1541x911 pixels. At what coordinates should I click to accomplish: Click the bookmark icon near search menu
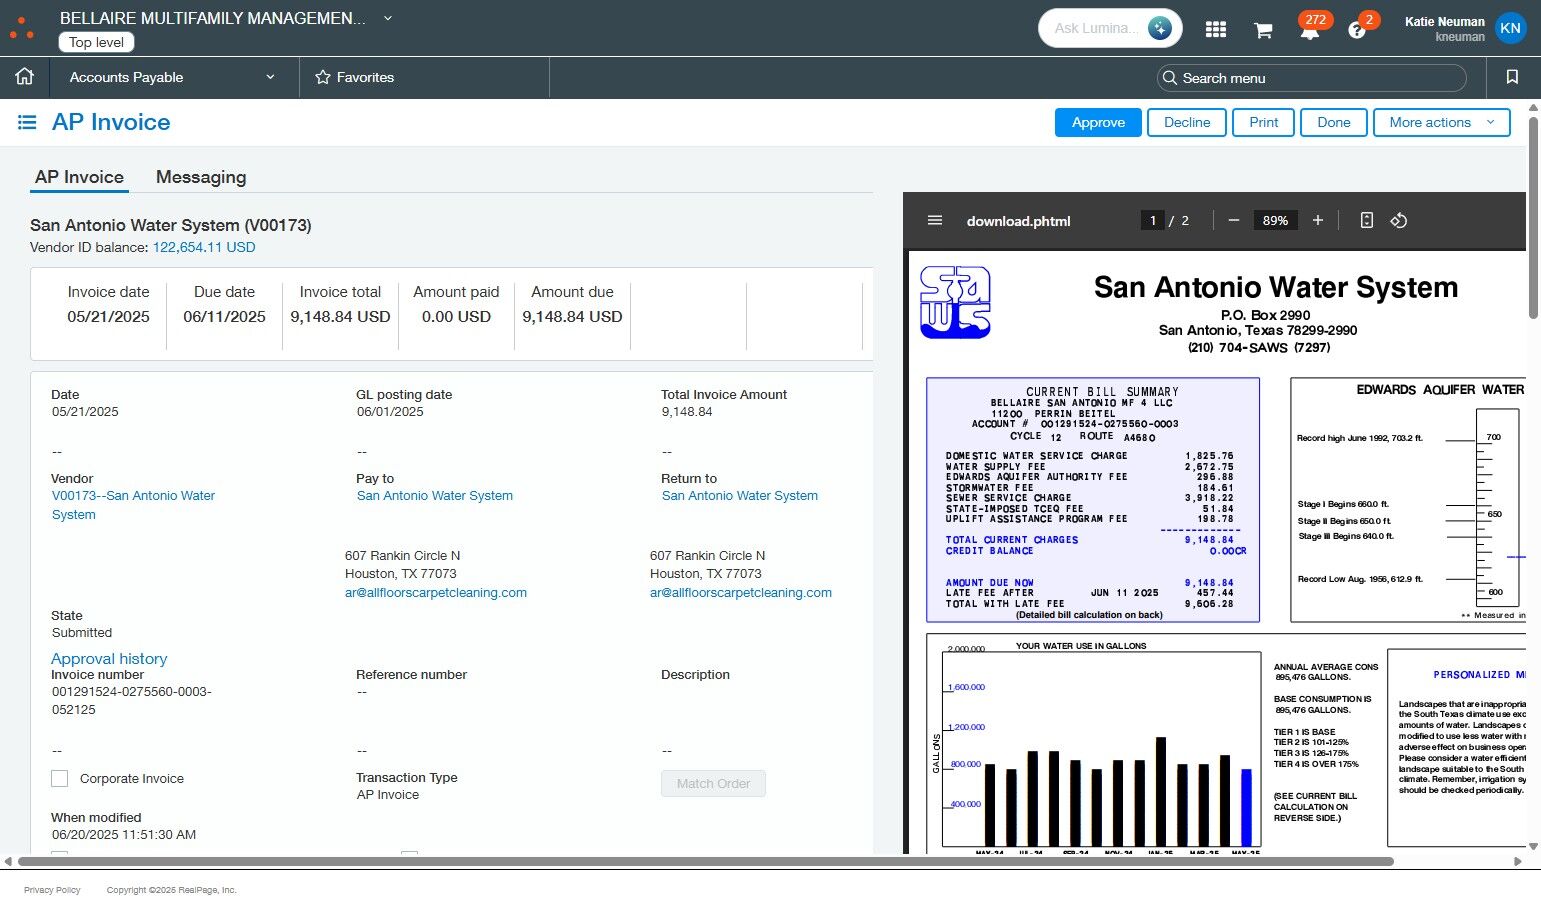tap(1512, 77)
